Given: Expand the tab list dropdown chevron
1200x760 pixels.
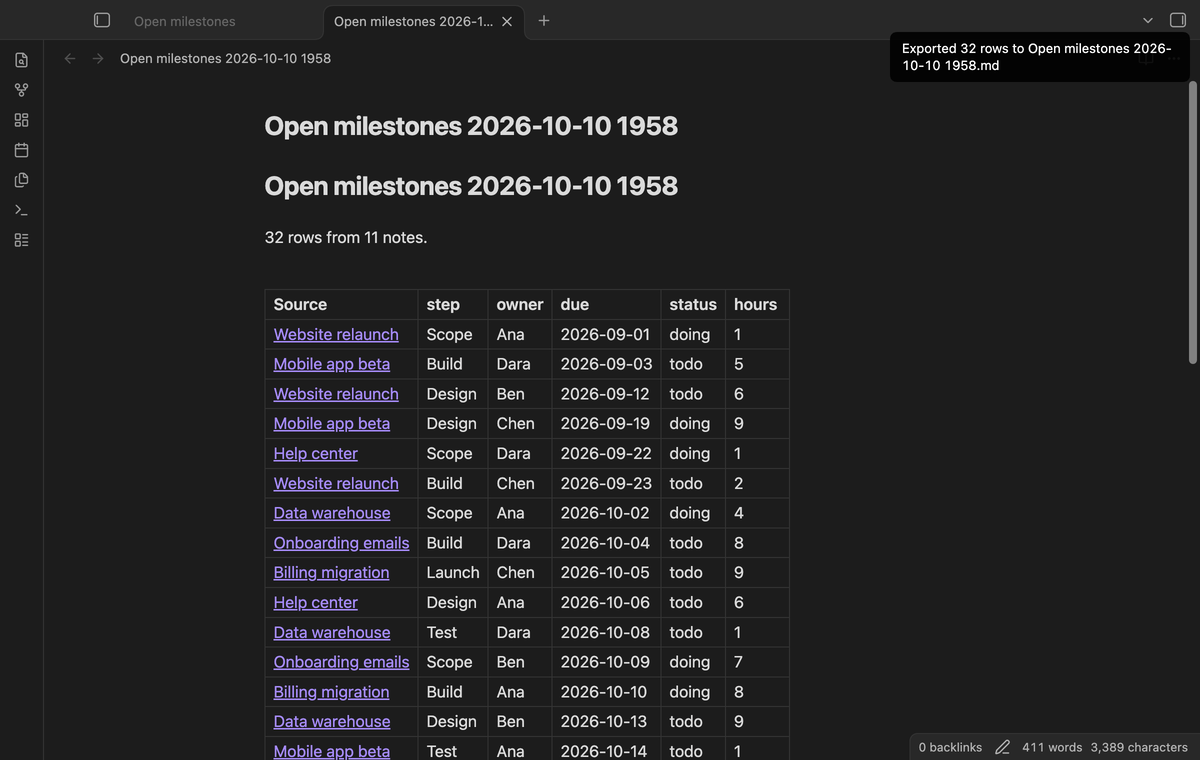Looking at the screenshot, I should [x=1148, y=20].
